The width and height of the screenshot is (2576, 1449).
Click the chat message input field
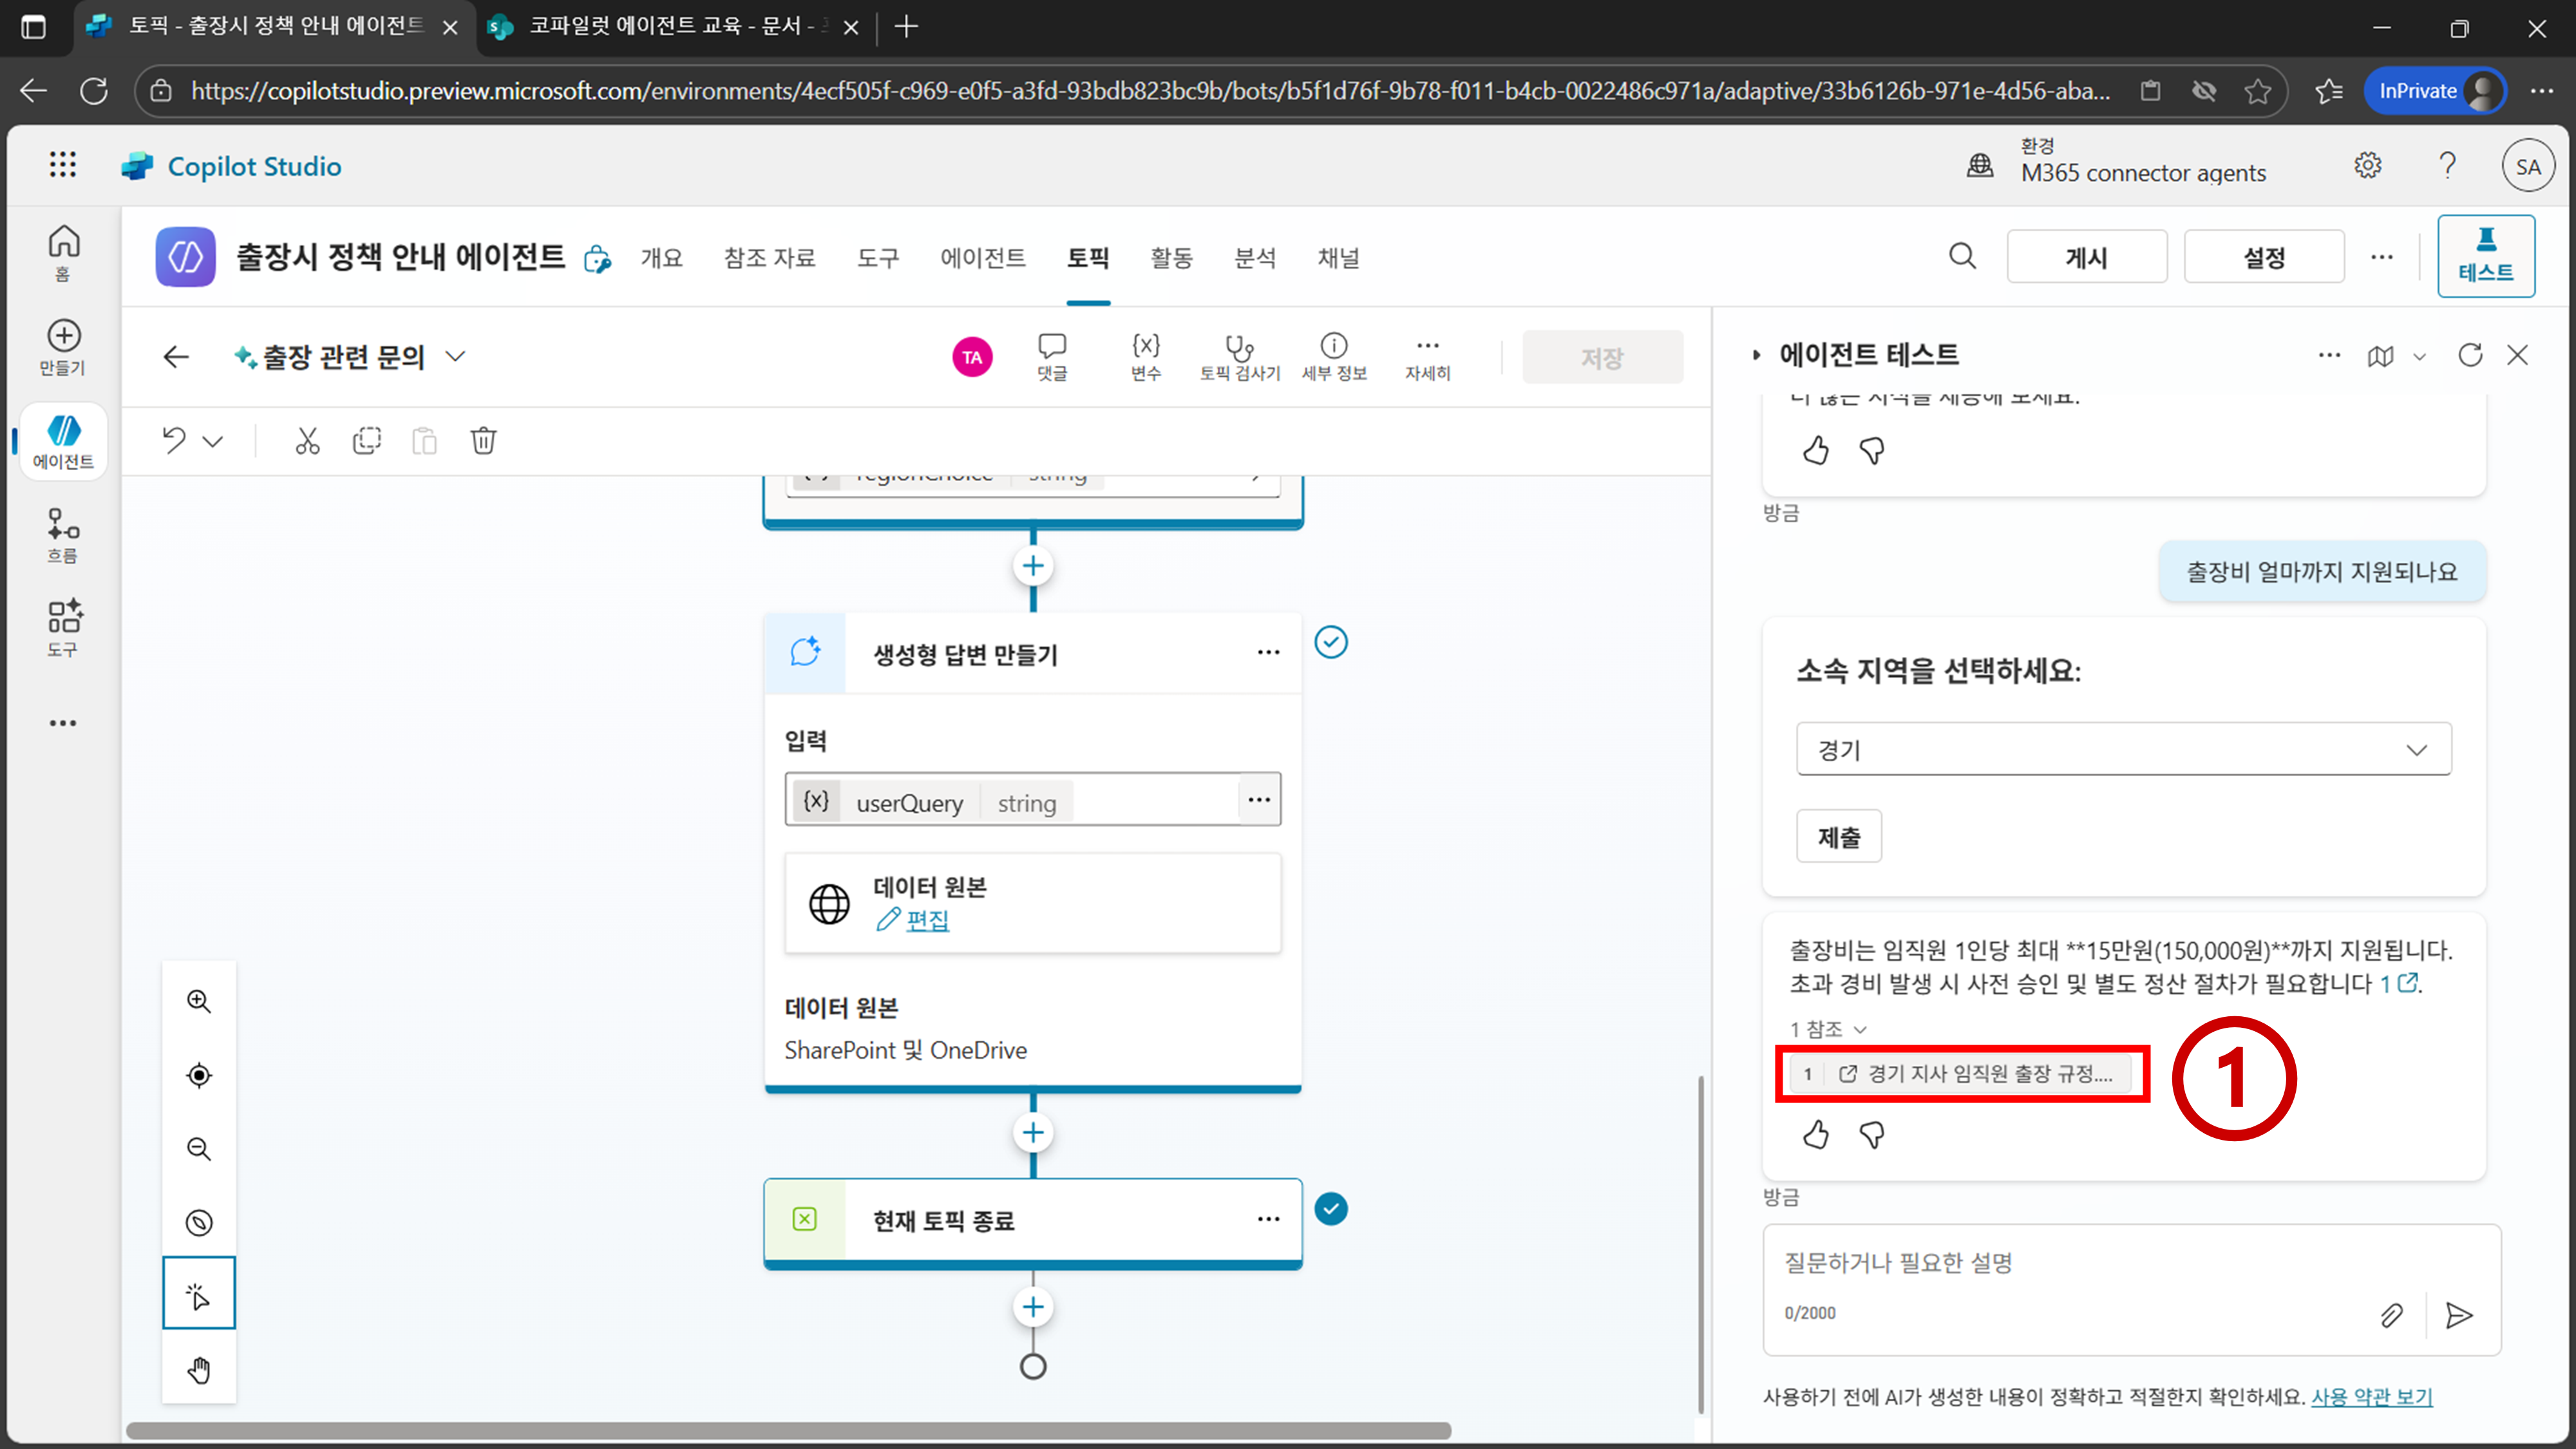(2070, 1263)
